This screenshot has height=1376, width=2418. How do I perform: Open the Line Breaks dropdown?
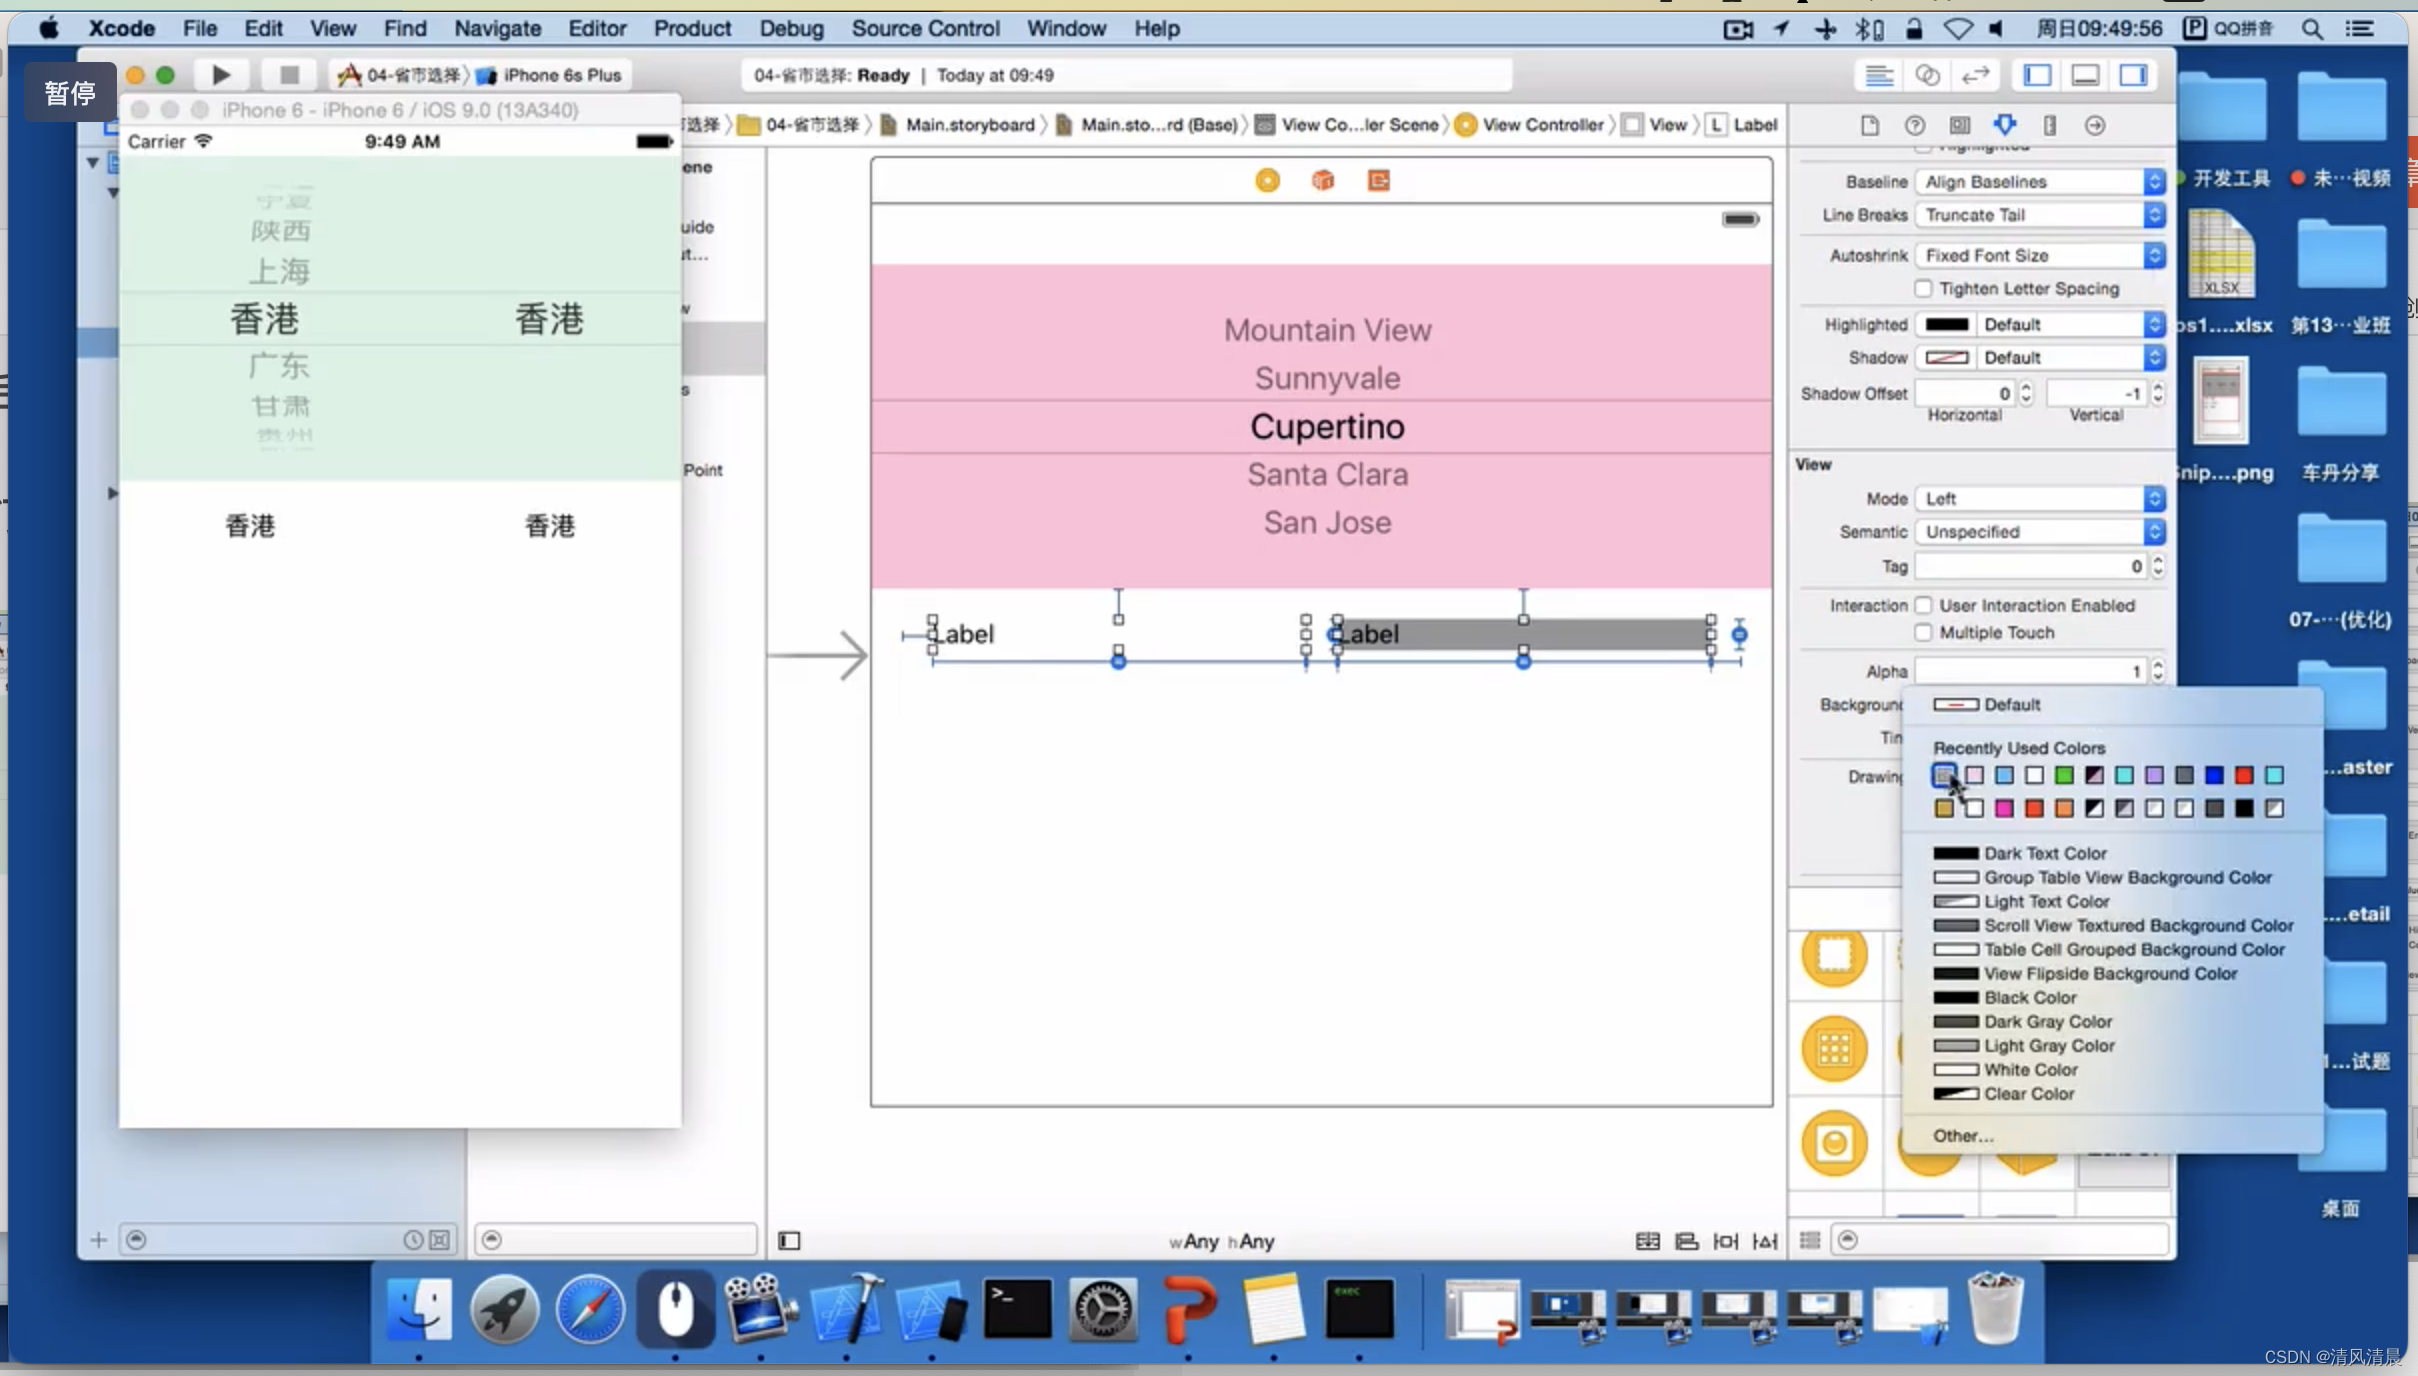[2040, 215]
